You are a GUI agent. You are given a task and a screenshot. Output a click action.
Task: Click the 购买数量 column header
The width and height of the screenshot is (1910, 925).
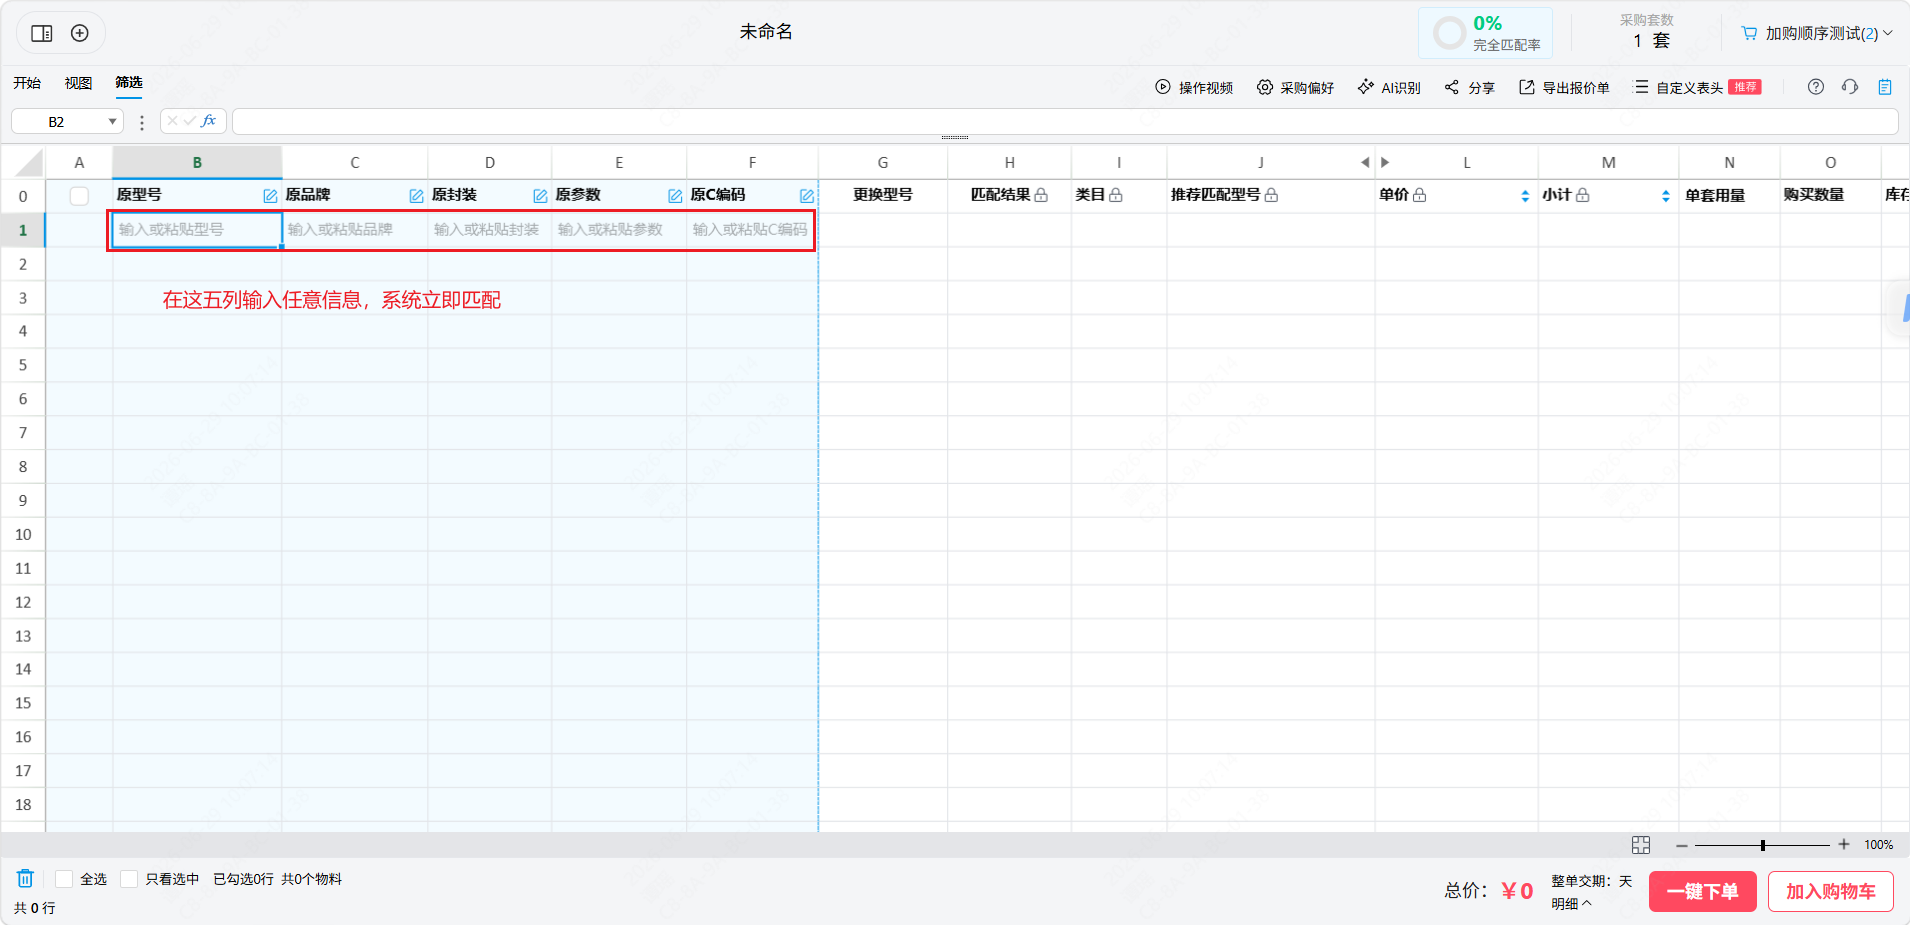click(1830, 195)
